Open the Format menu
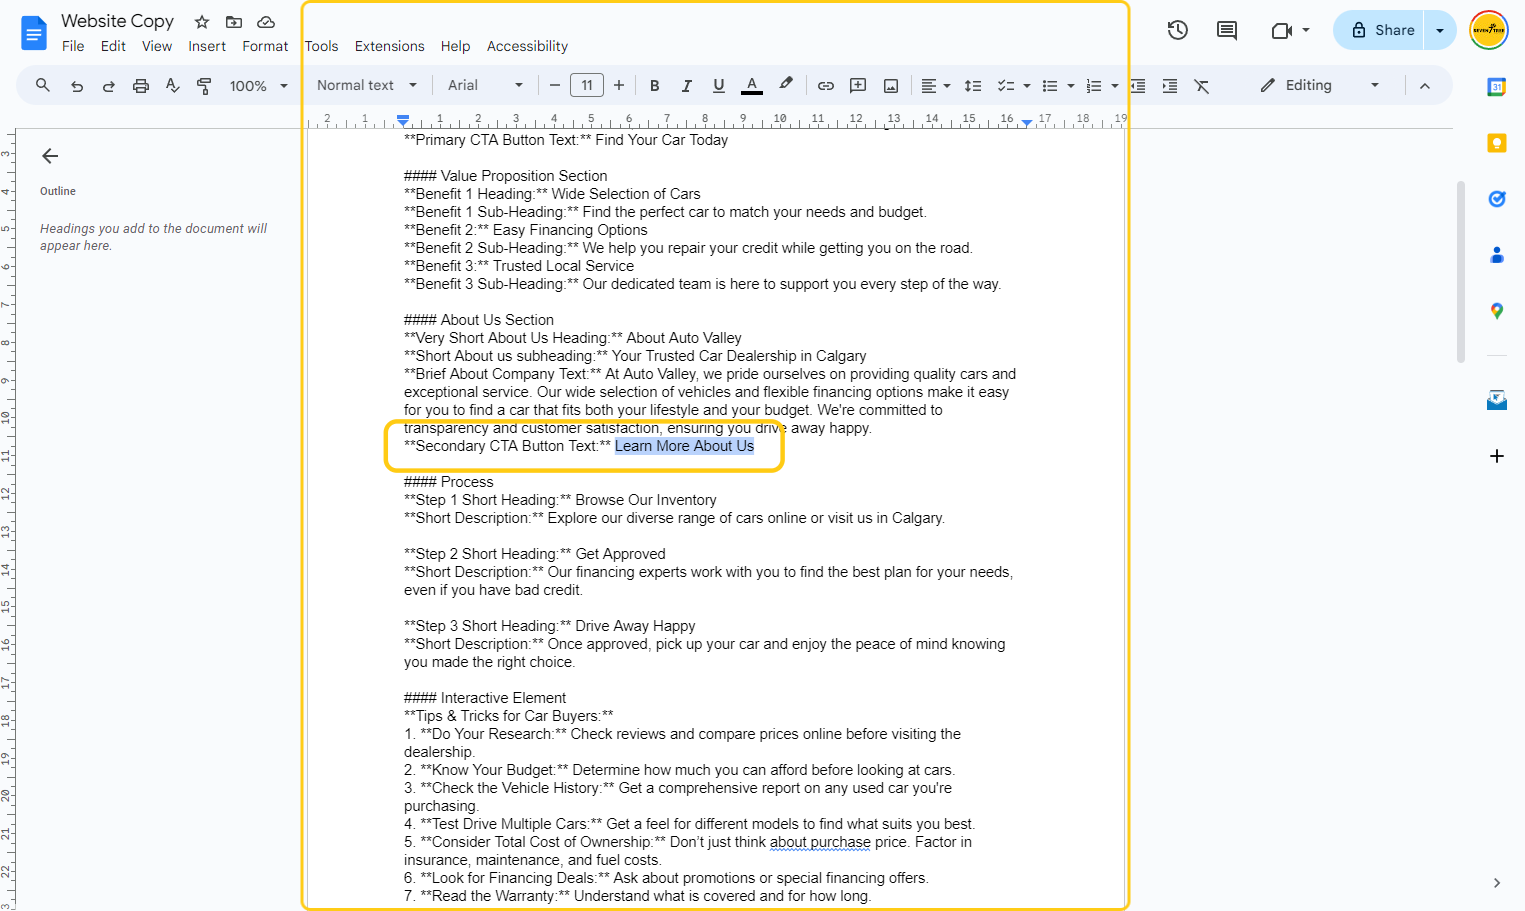Screen dimensions: 1525x911 [x=265, y=46]
